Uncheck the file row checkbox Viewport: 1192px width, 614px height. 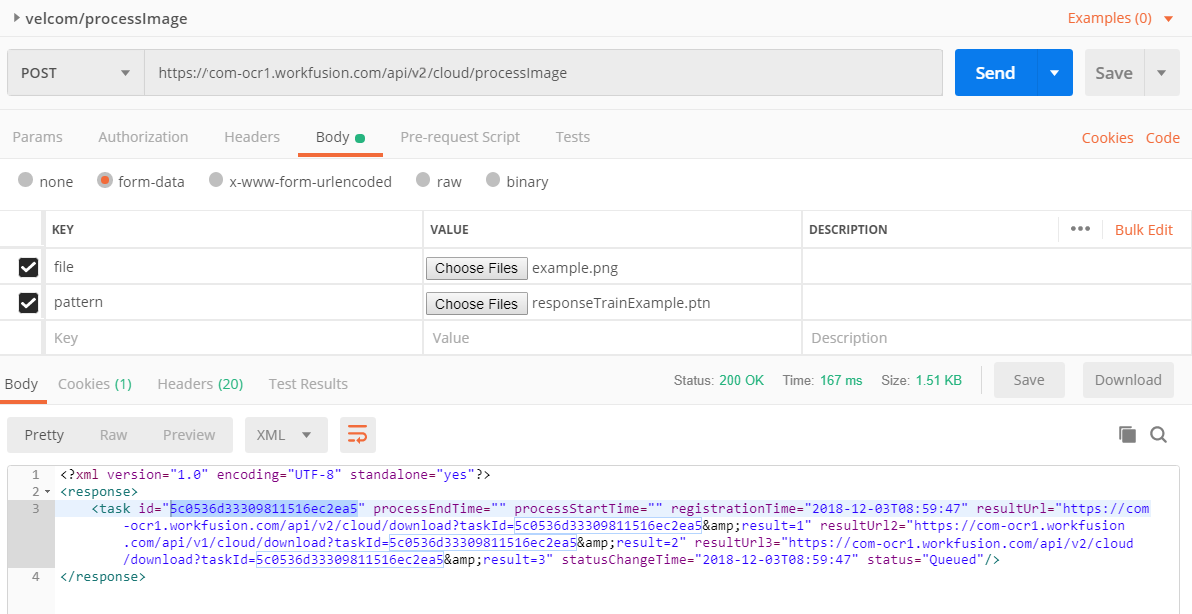pos(28,267)
